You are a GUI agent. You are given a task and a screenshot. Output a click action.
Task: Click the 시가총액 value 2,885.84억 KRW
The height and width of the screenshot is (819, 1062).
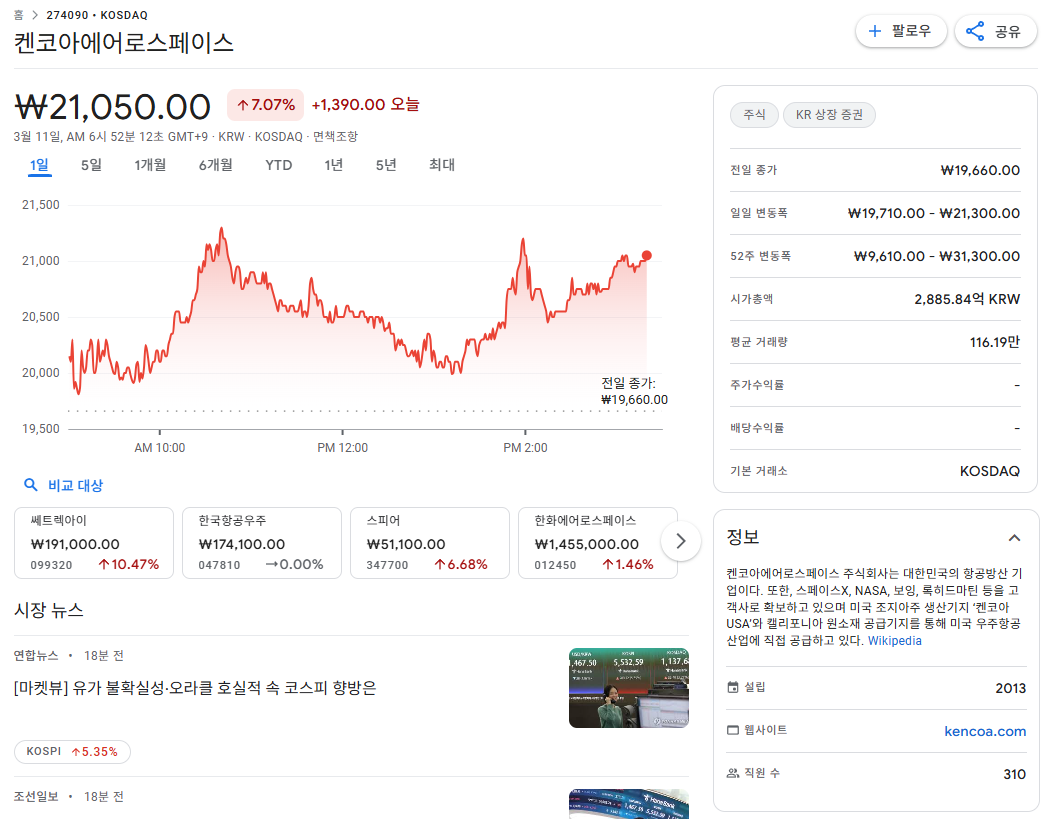(x=967, y=299)
